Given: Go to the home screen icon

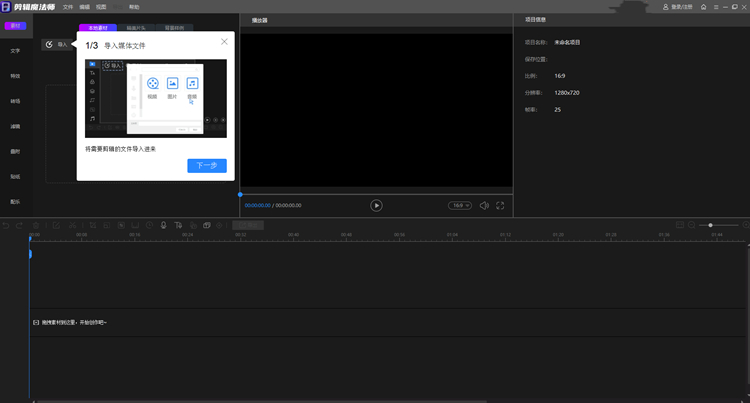Looking at the screenshot, I should [x=703, y=7].
